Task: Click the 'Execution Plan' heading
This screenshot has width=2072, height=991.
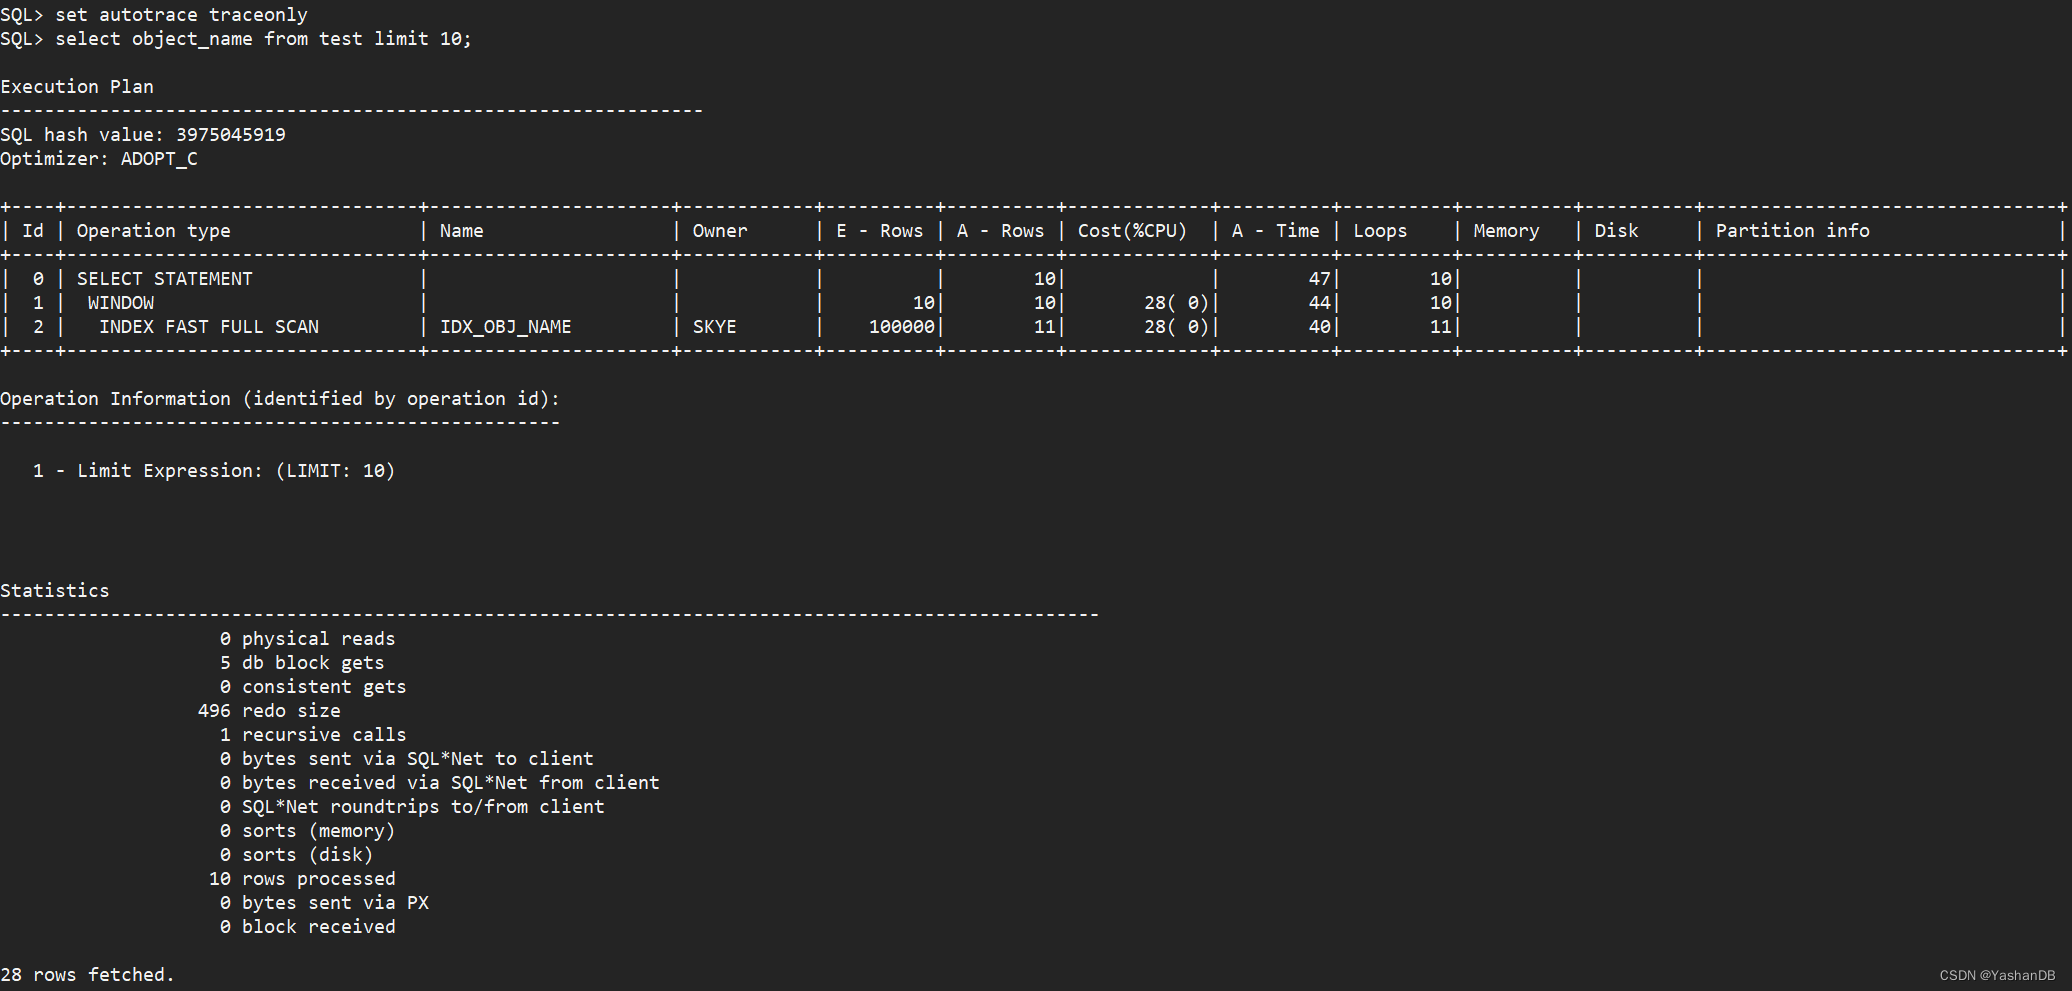Action: [77, 87]
